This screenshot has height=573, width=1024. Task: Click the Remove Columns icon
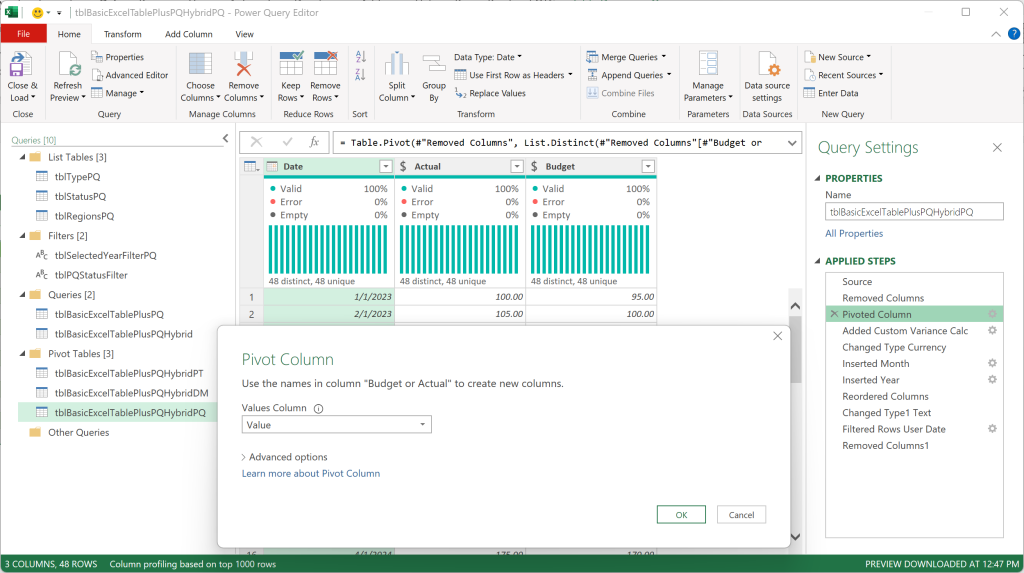[x=244, y=65]
